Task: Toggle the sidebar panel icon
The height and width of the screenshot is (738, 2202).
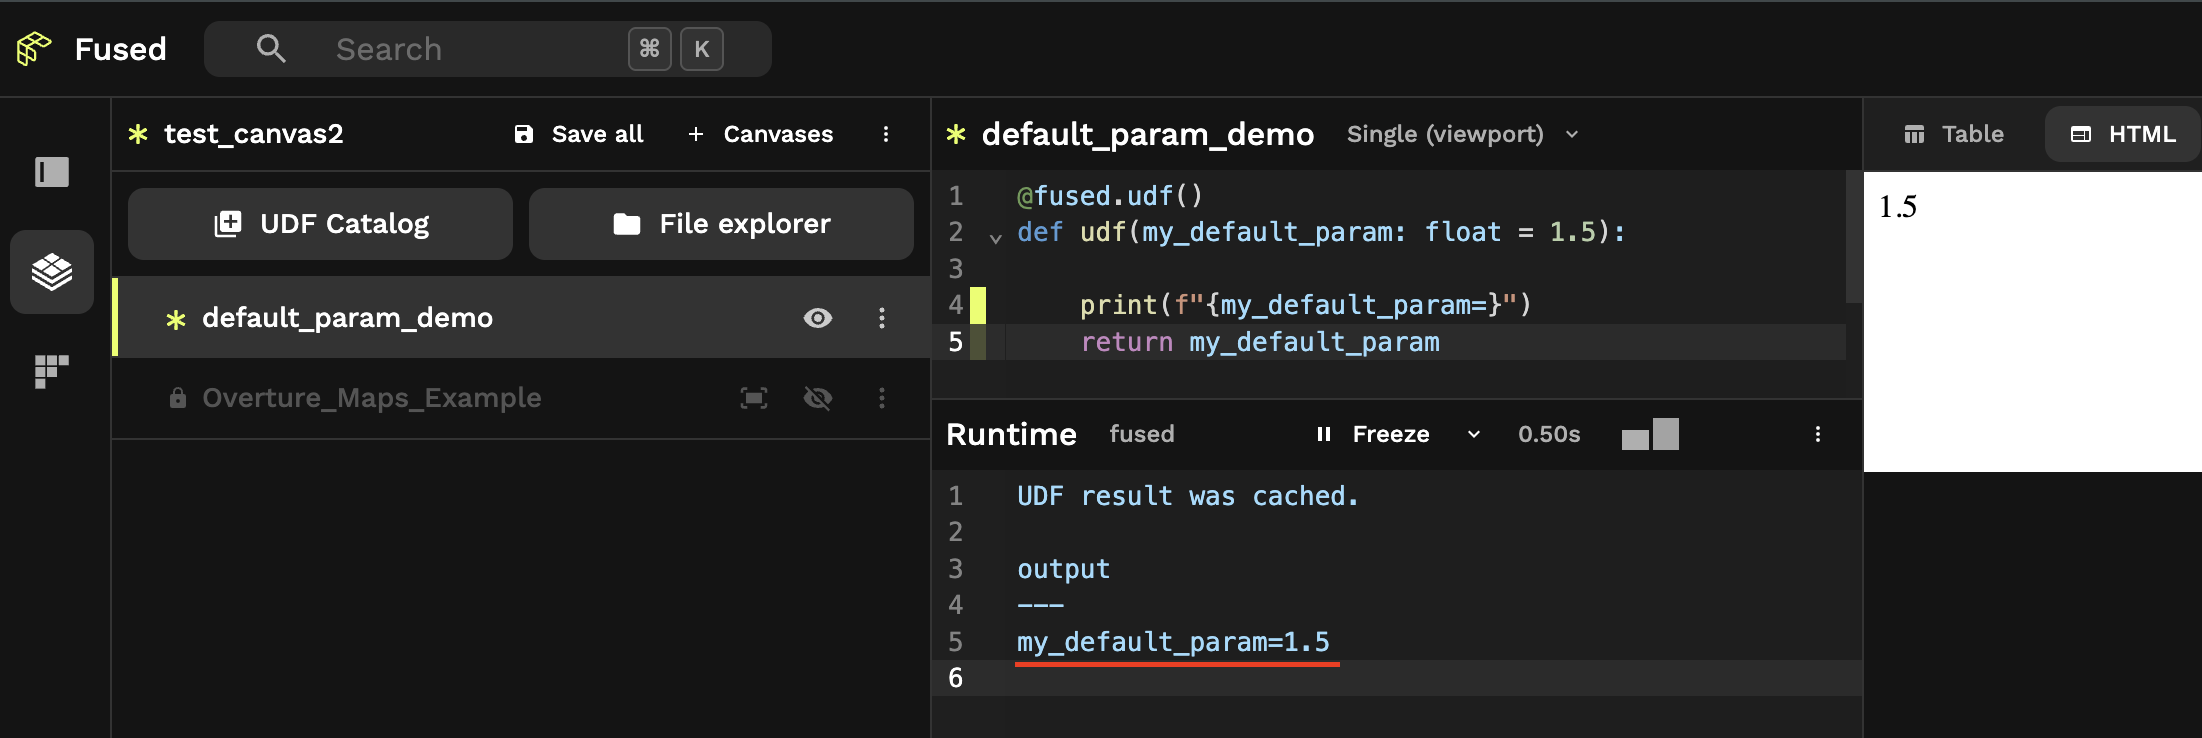Action: coord(52,172)
